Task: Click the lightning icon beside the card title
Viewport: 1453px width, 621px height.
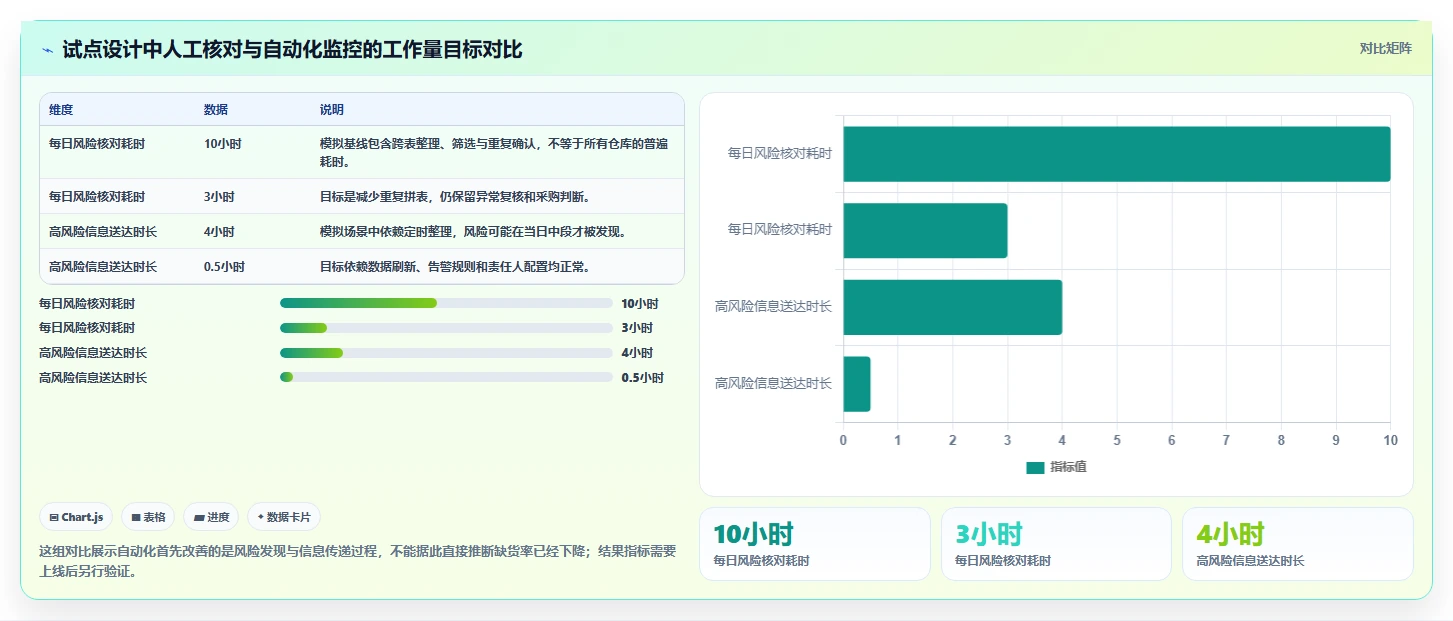Action: coord(47,50)
